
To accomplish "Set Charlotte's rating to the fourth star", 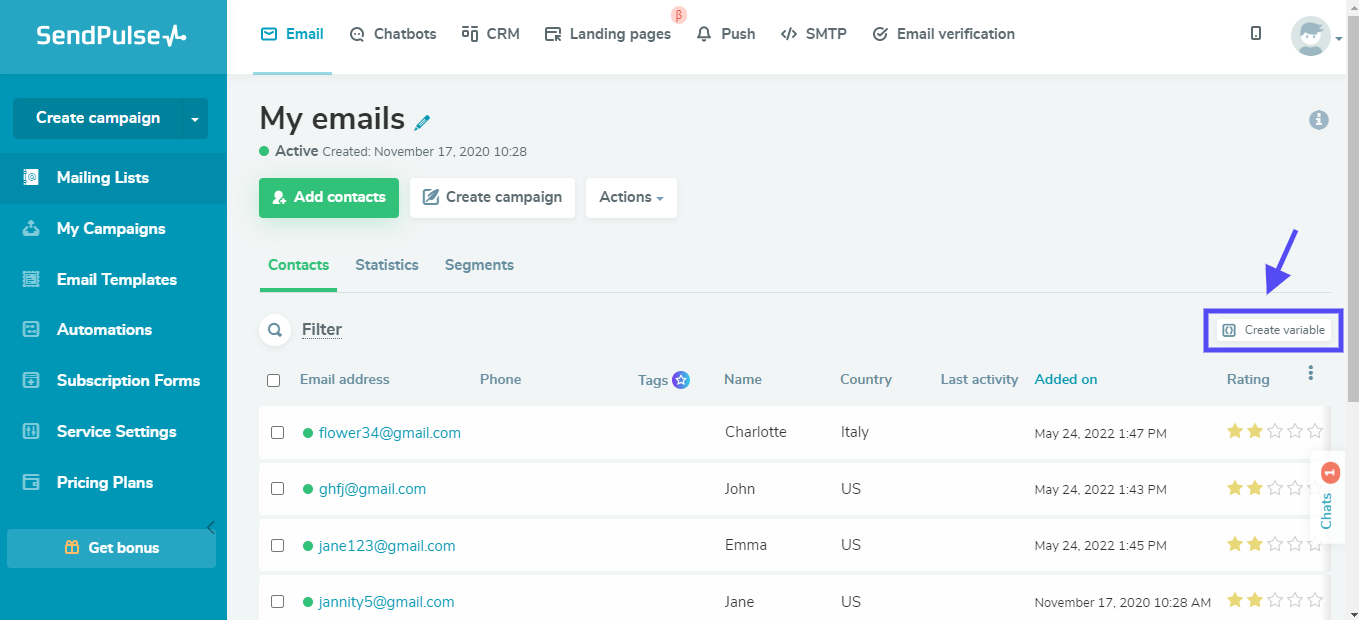I will click(x=1295, y=432).
